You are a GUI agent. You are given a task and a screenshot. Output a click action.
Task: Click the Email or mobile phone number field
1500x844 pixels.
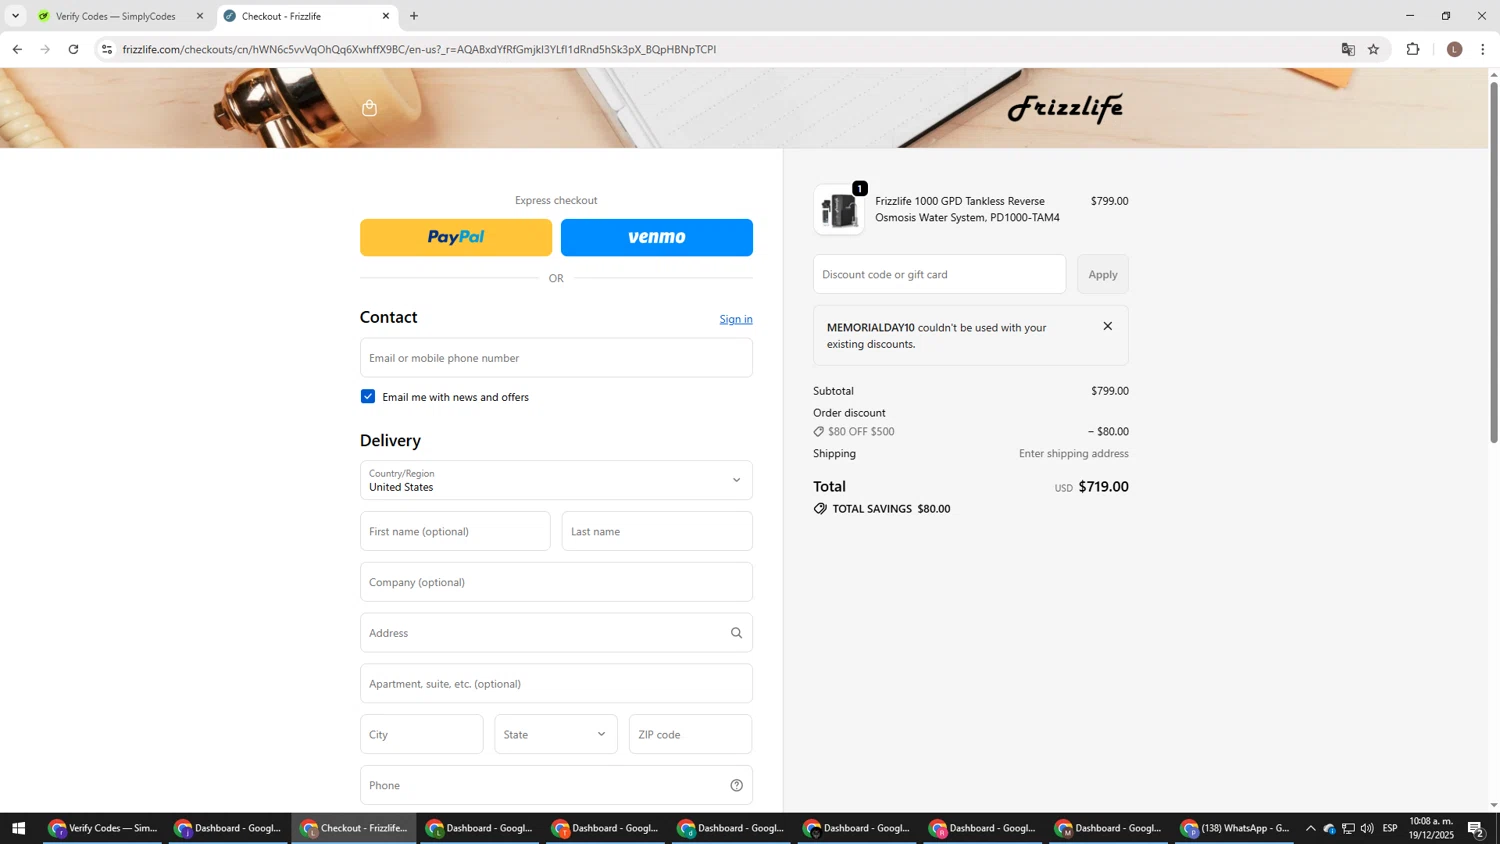point(556,358)
